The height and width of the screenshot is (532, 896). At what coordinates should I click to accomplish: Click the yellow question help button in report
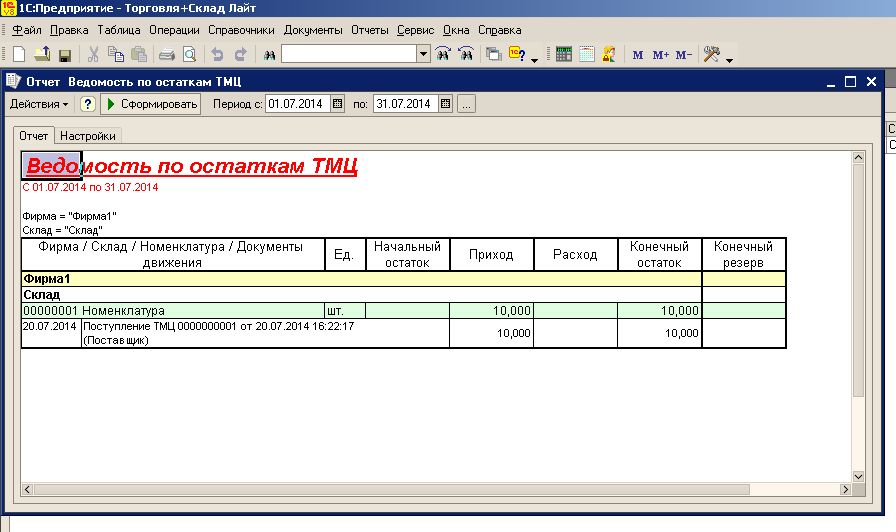tap(87, 104)
